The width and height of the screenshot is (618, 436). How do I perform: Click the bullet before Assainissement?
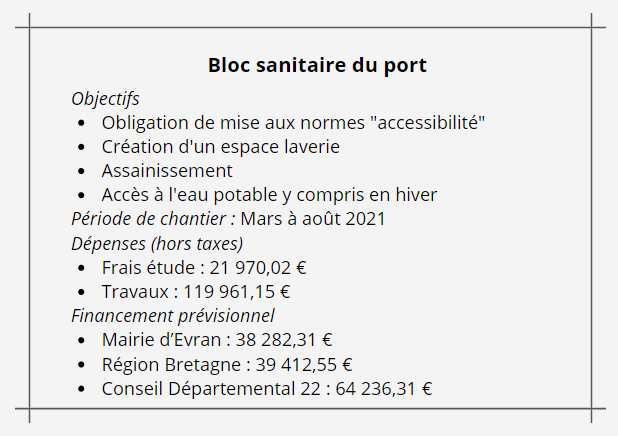tap(82, 171)
